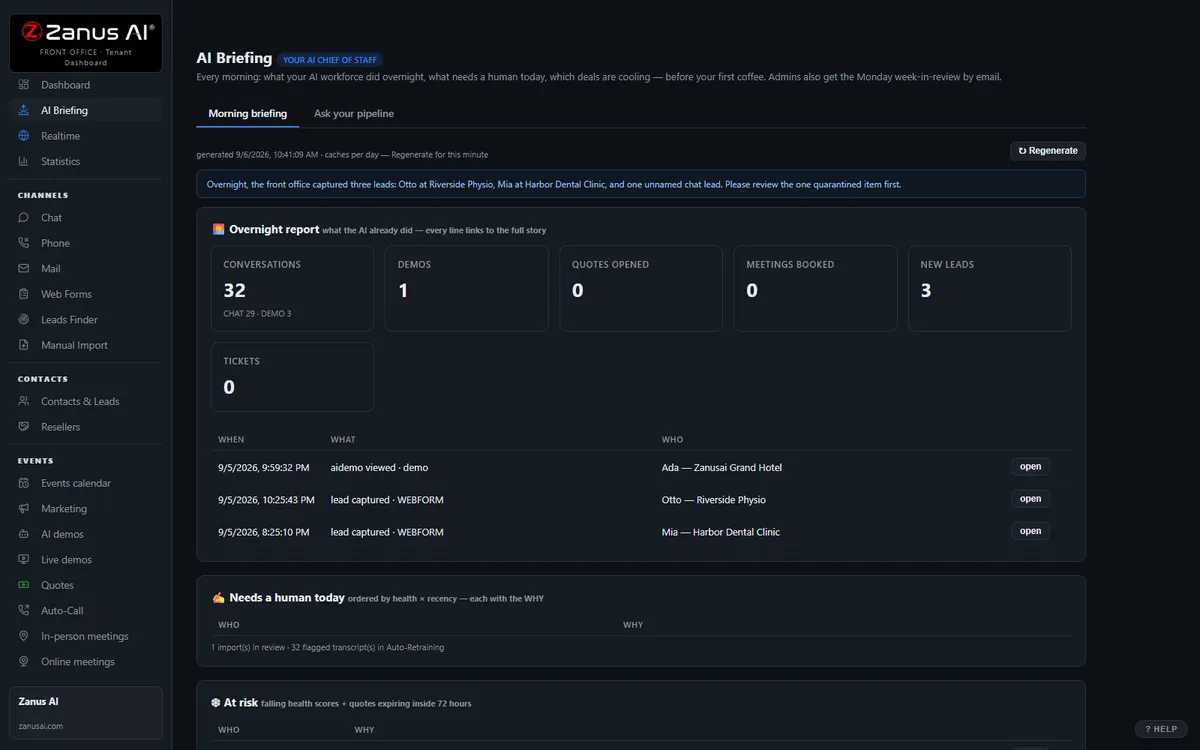
Task: Open the Otto Riverside Physio lead
Action: (1031, 499)
